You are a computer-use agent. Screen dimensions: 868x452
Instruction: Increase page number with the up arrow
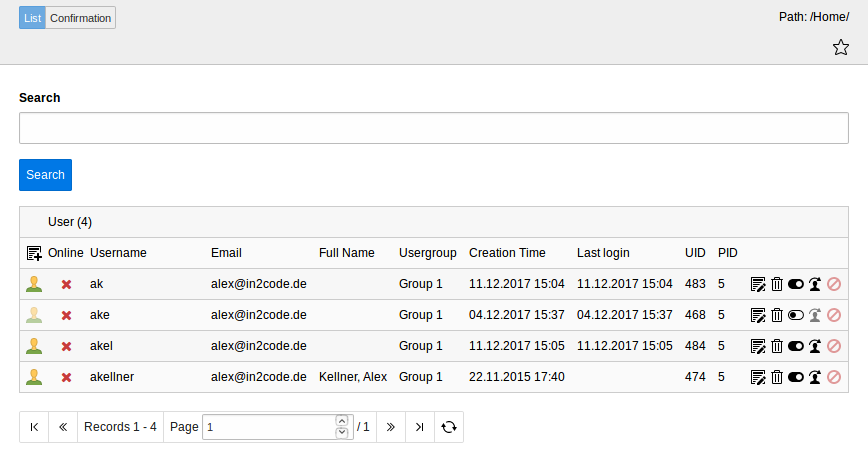coord(341,421)
